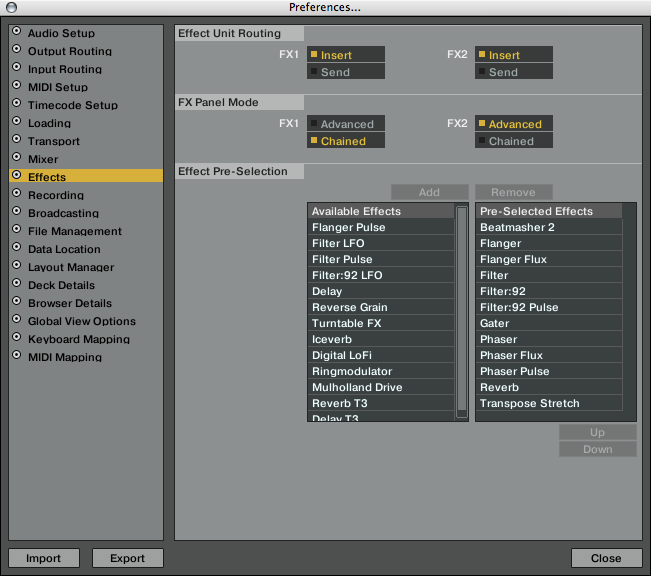651x576 pixels.
Task: Click the bullet icon next to Transport
Action: click(x=16, y=140)
